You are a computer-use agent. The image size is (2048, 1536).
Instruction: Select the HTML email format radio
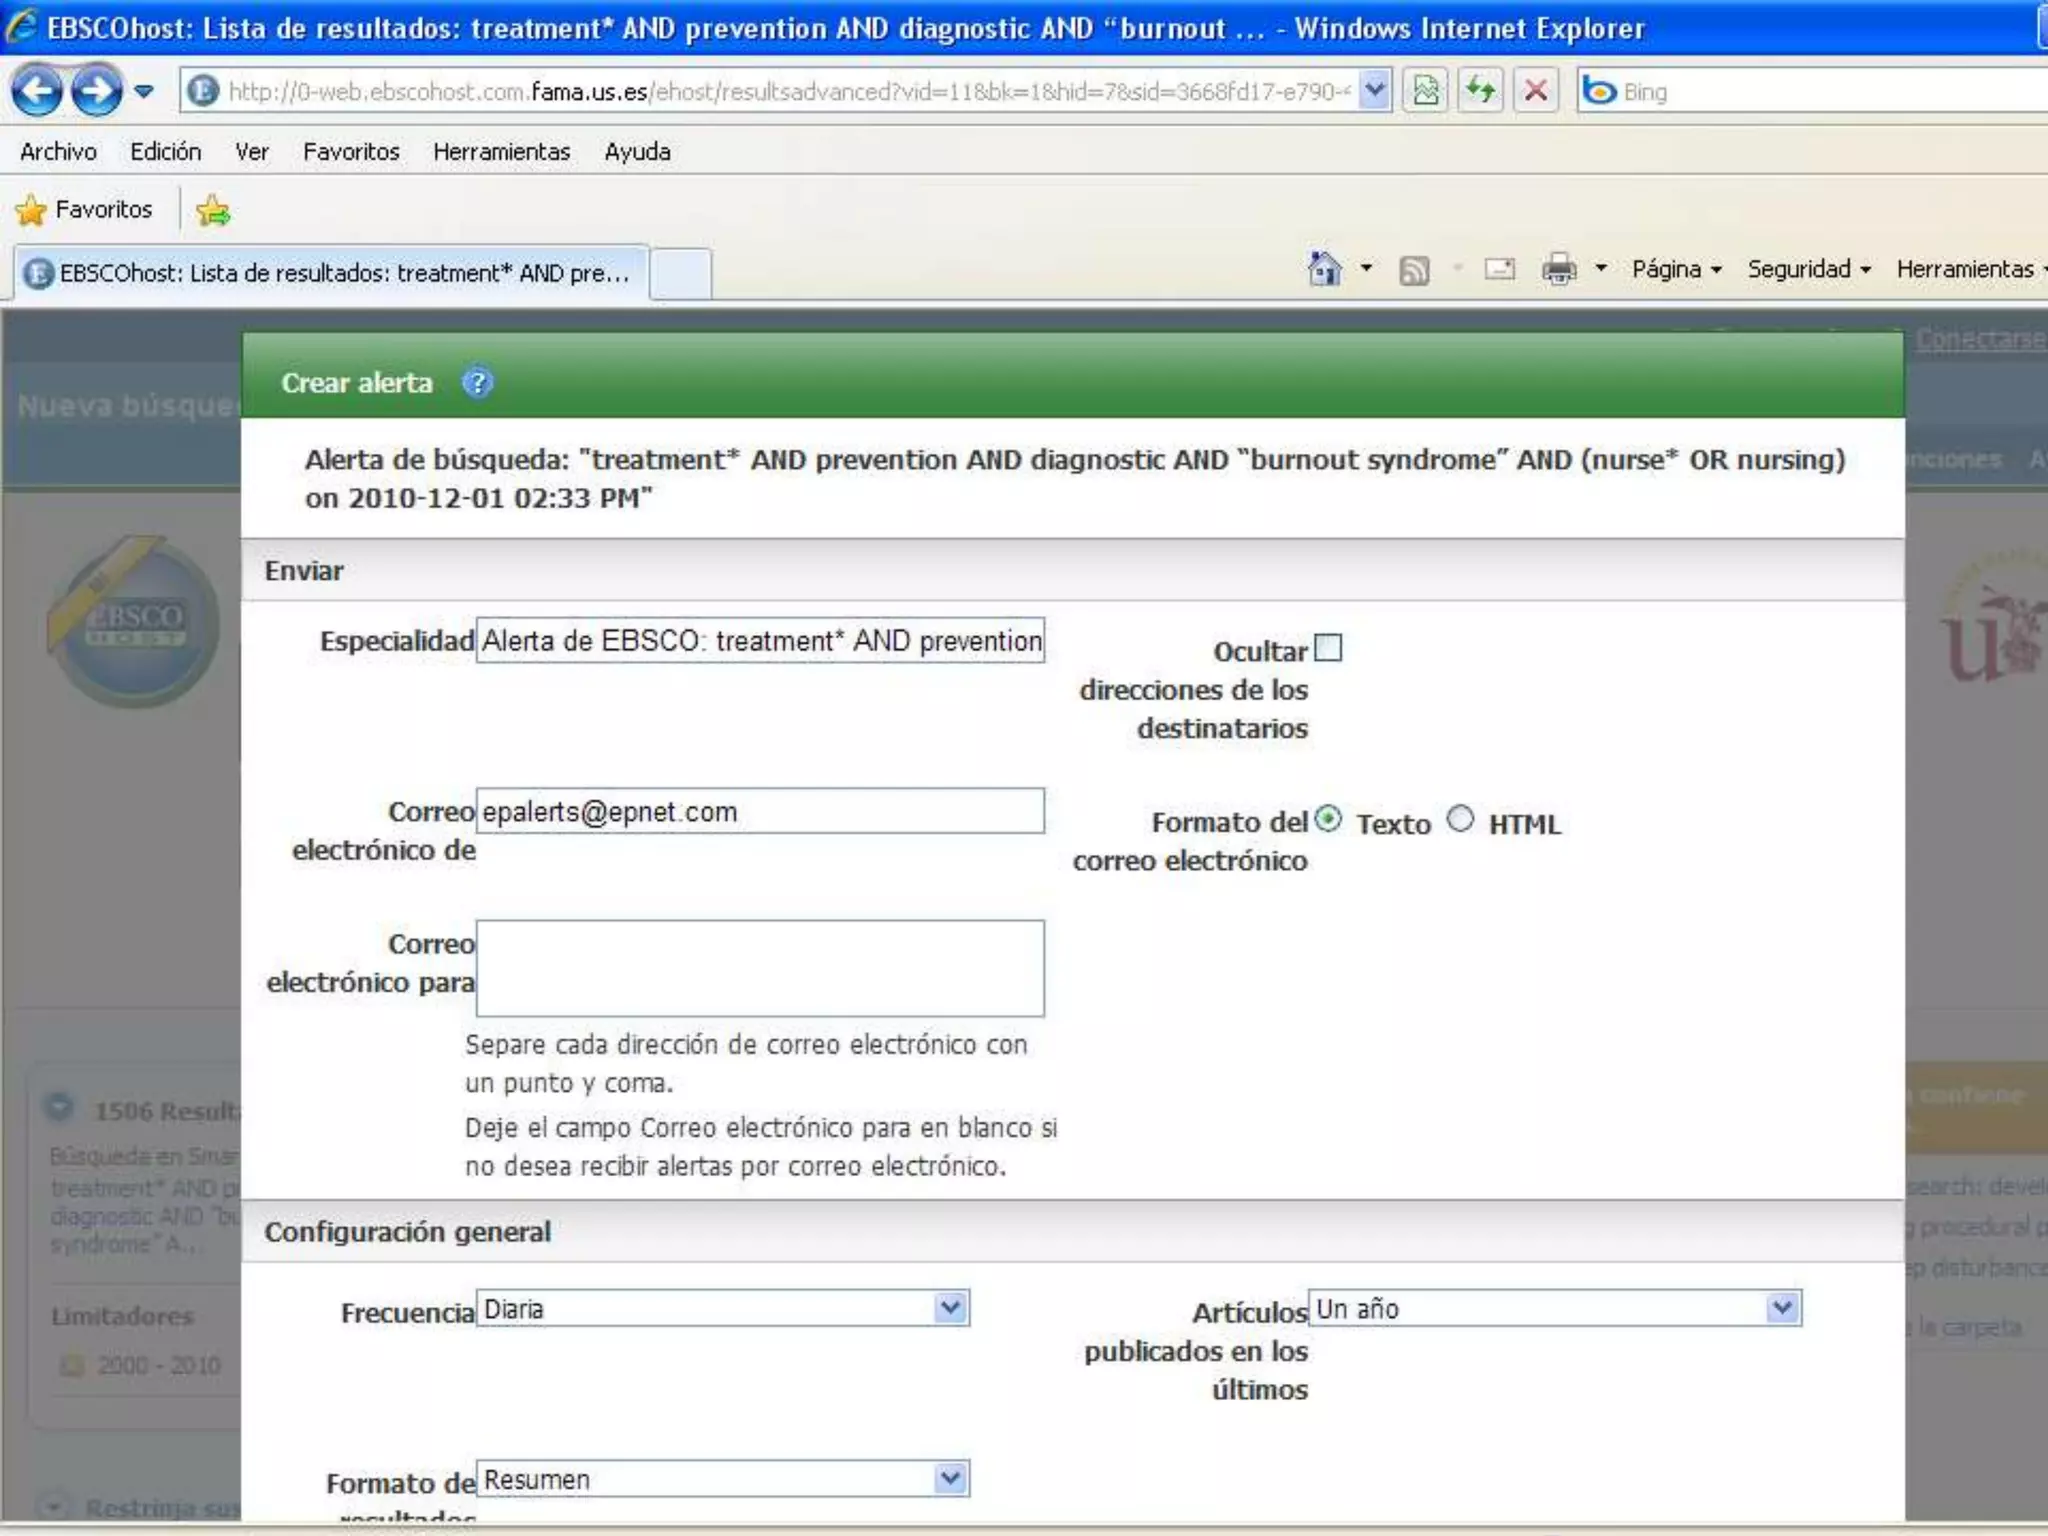tap(1460, 819)
